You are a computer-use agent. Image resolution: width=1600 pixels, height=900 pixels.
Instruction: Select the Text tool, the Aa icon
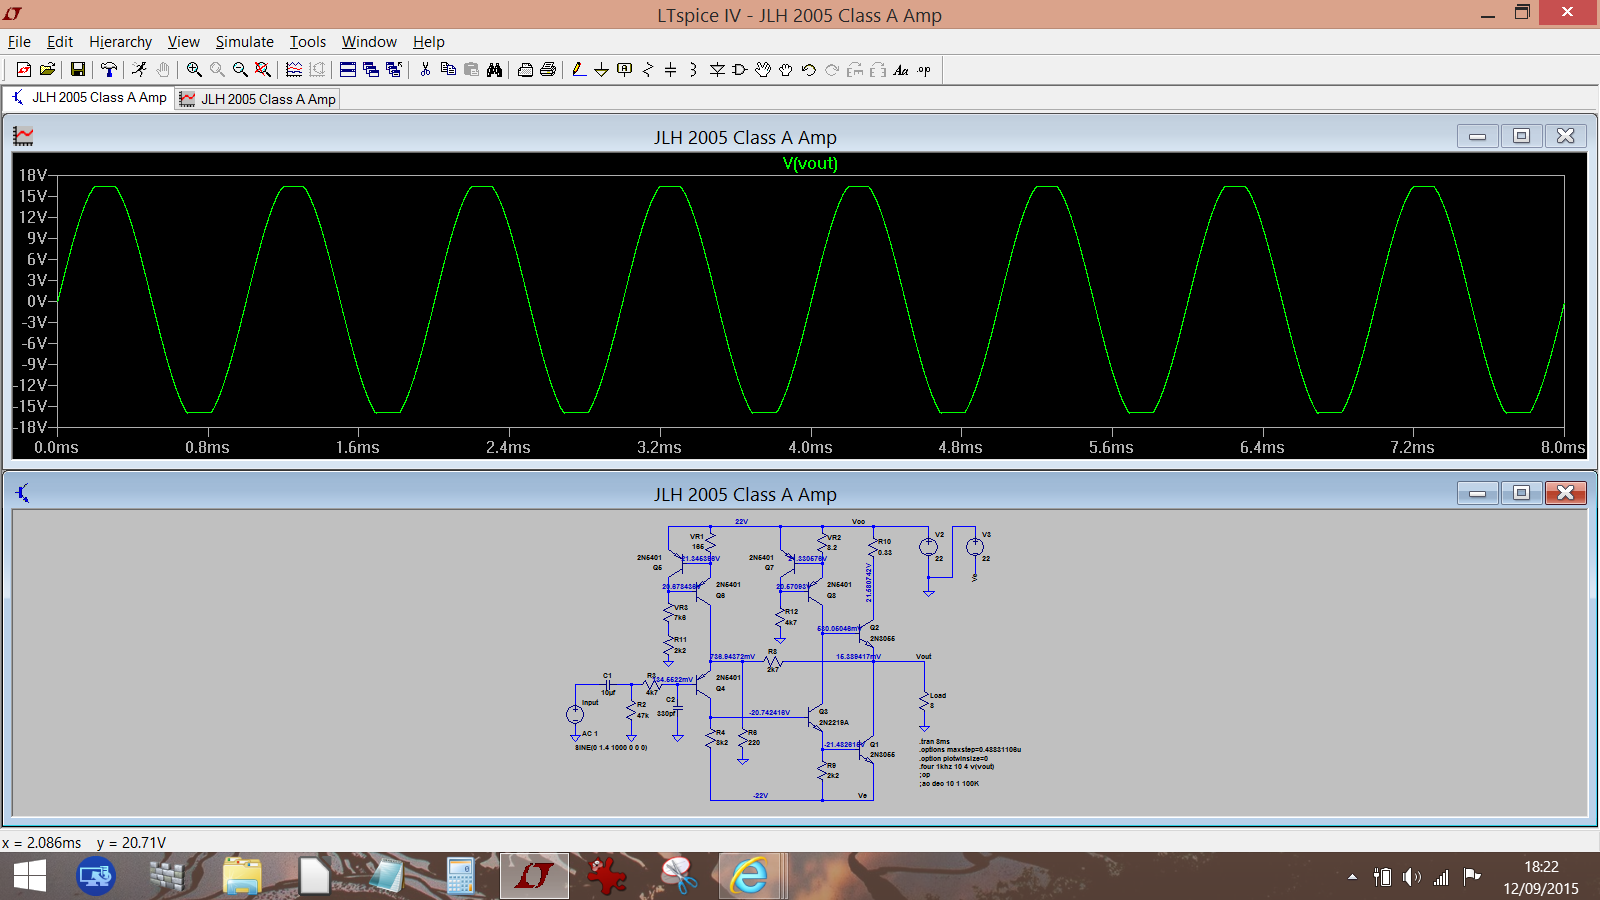[901, 69]
